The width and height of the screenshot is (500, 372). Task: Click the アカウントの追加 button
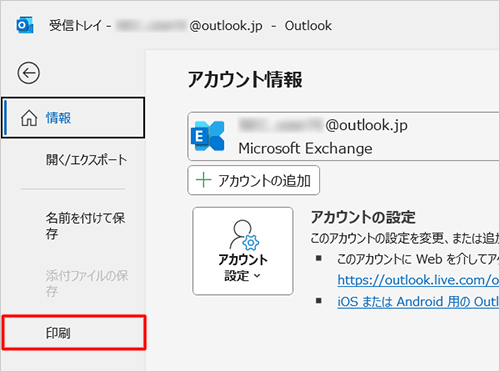(254, 180)
